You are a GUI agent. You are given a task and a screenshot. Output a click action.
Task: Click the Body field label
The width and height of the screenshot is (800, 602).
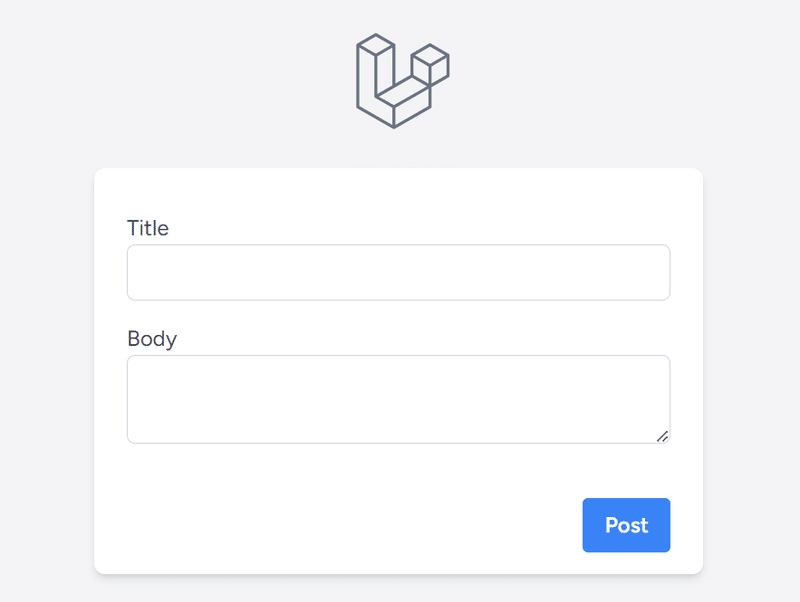click(152, 339)
